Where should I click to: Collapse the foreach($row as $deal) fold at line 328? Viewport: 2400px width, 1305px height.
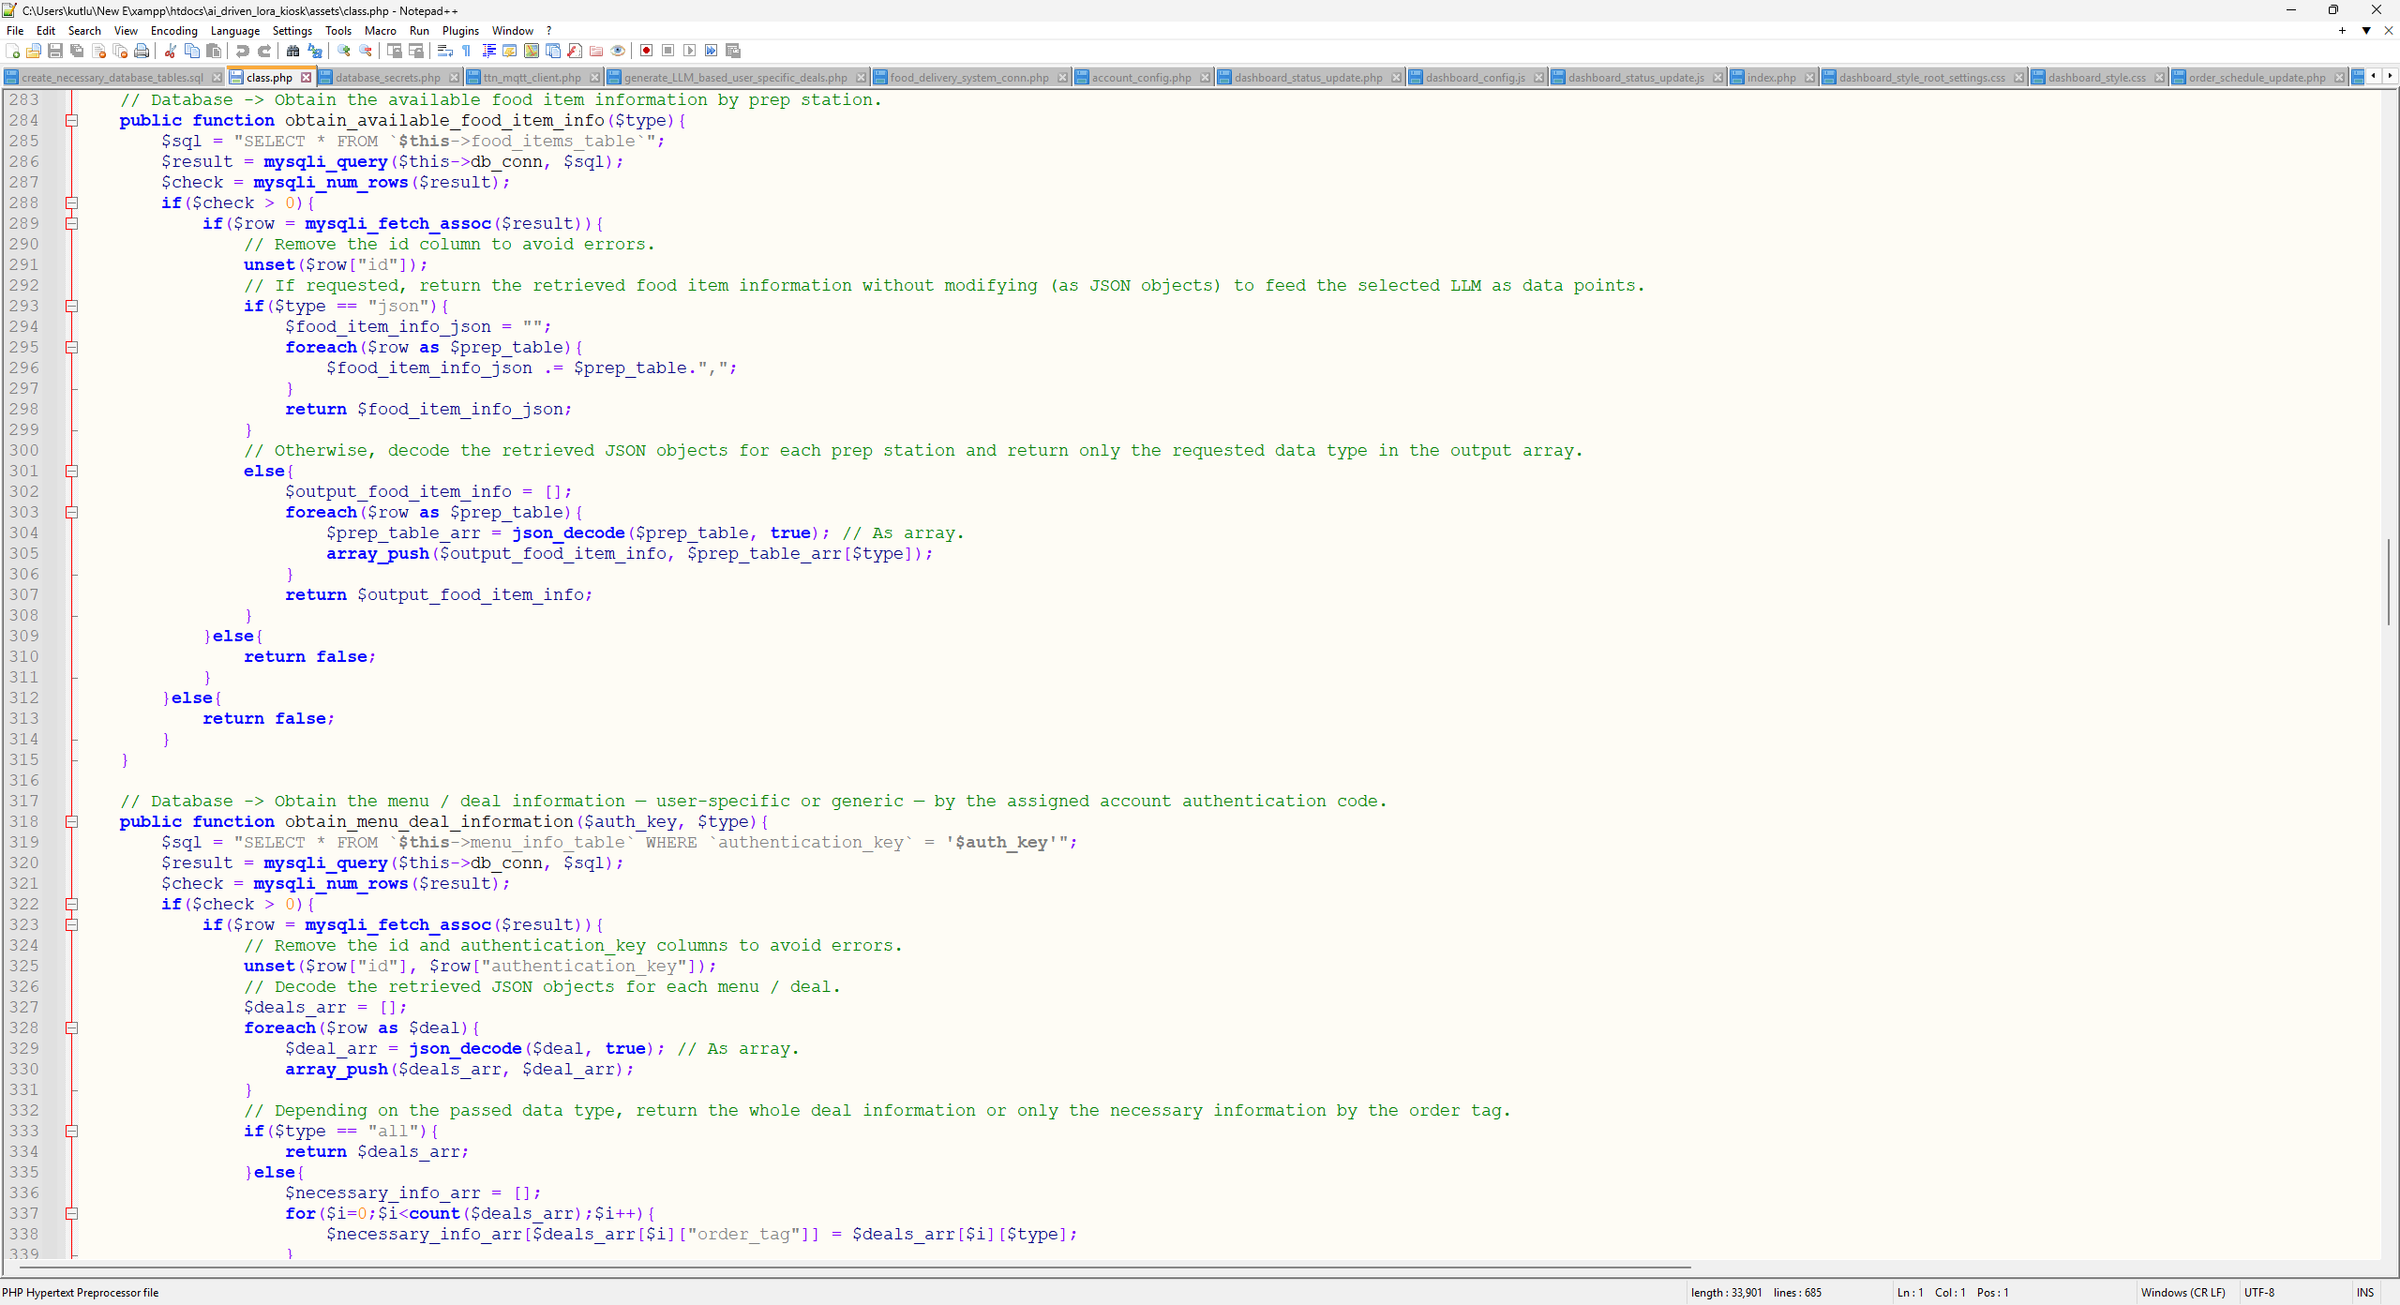click(72, 1028)
